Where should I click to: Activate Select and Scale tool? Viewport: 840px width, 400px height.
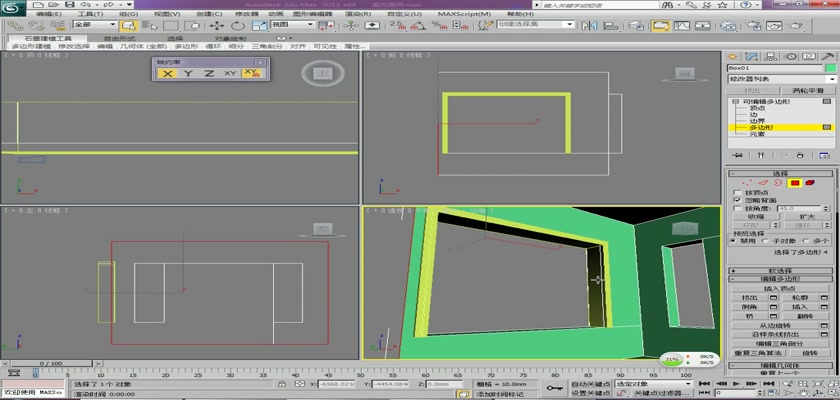pyautogui.click(x=259, y=25)
